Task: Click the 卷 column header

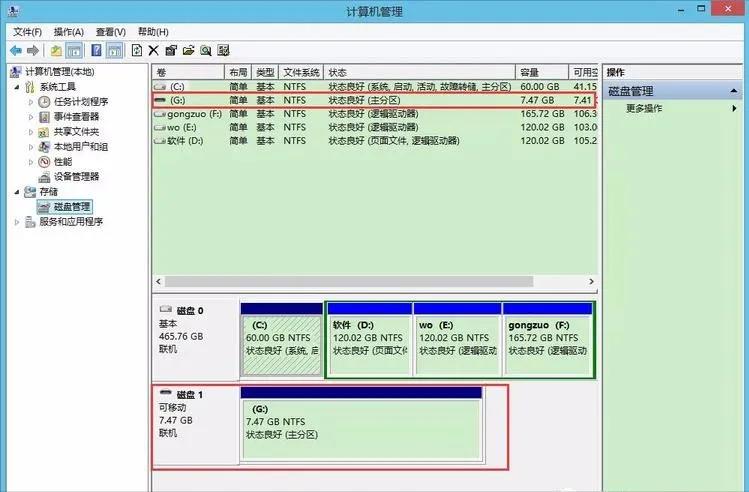Action: pos(188,73)
